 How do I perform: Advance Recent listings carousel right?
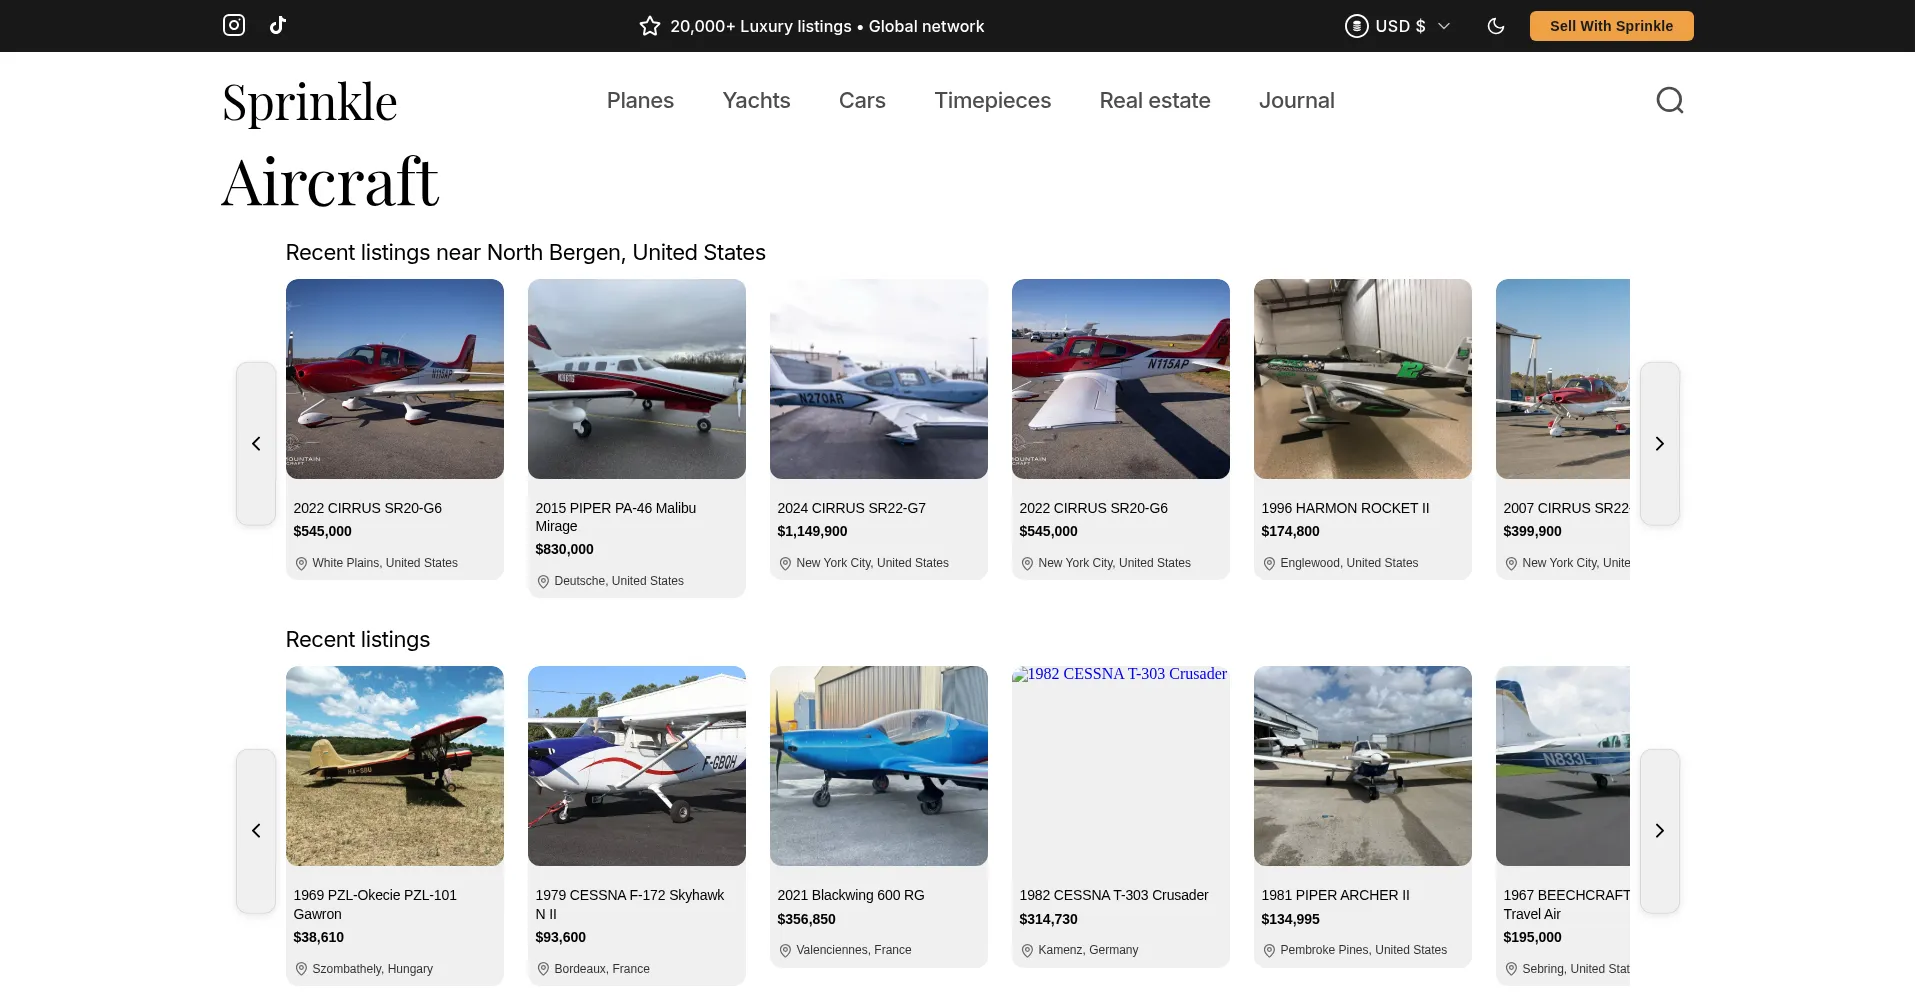click(x=1659, y=831)
